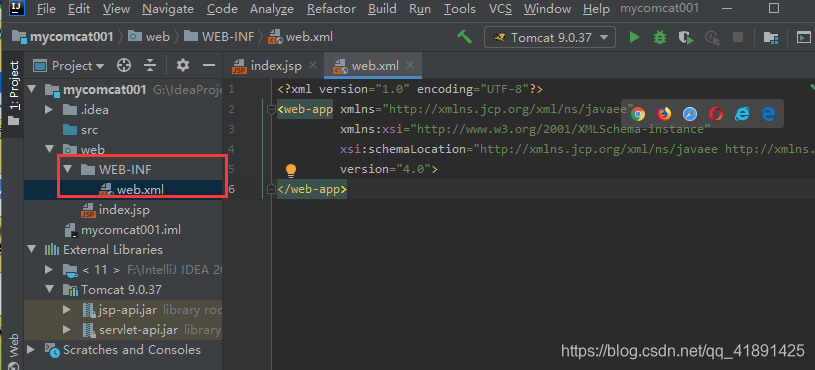Run with Coverage shield icon
The height and width of the screenshot is (370, 815).
pyautogui.click(x=686, y=37)
